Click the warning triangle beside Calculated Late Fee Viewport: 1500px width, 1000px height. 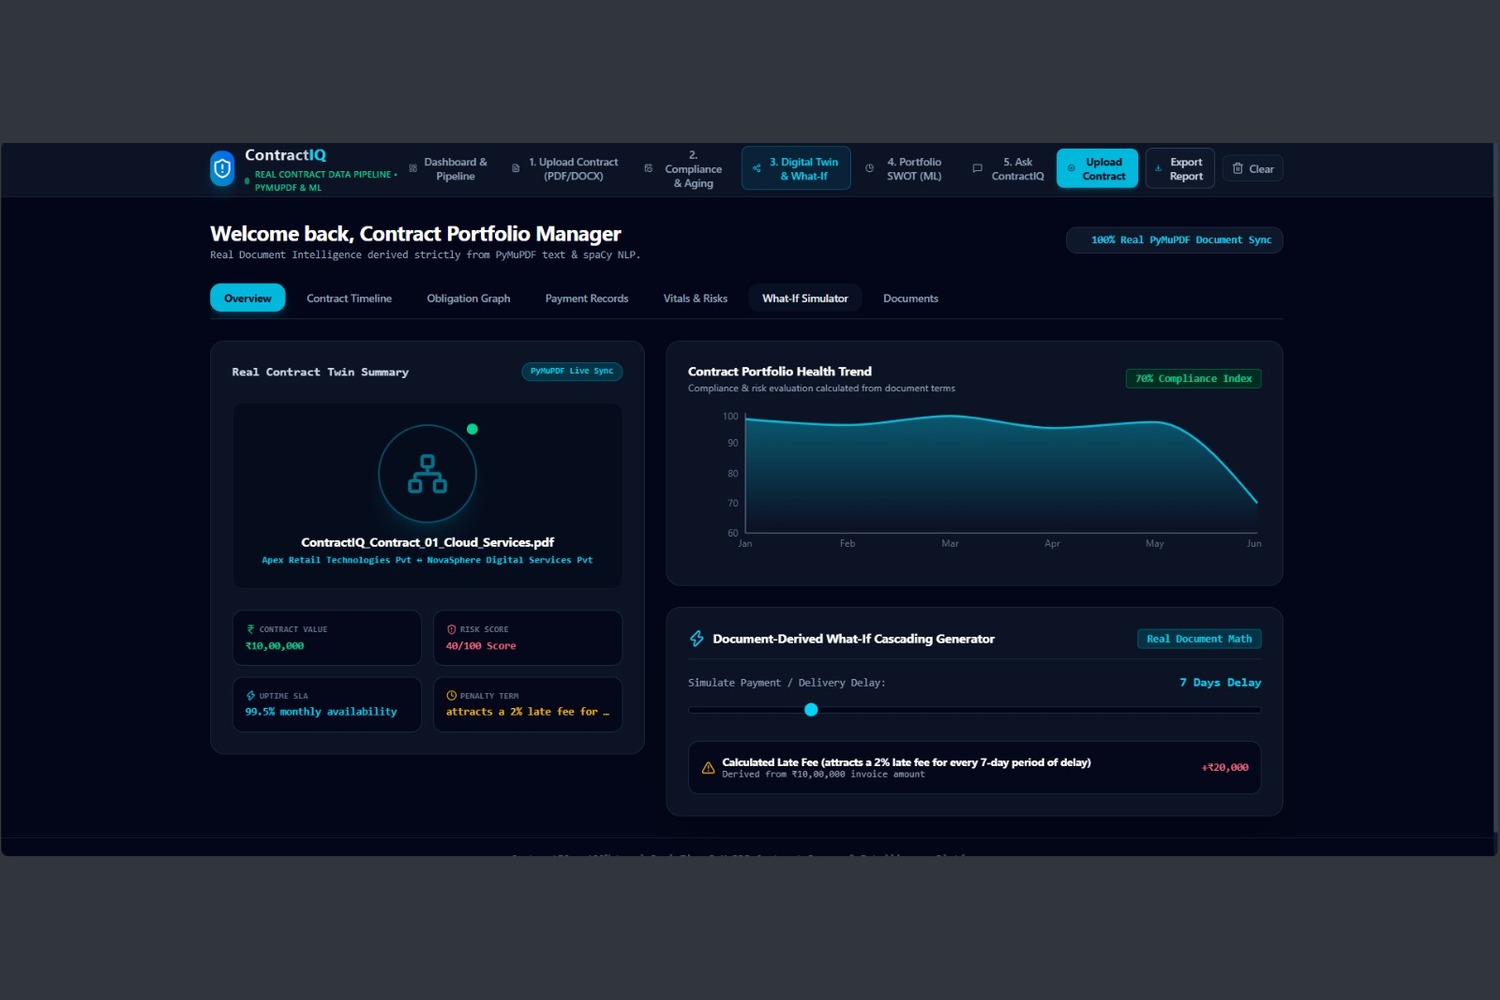tap(708, 768)
